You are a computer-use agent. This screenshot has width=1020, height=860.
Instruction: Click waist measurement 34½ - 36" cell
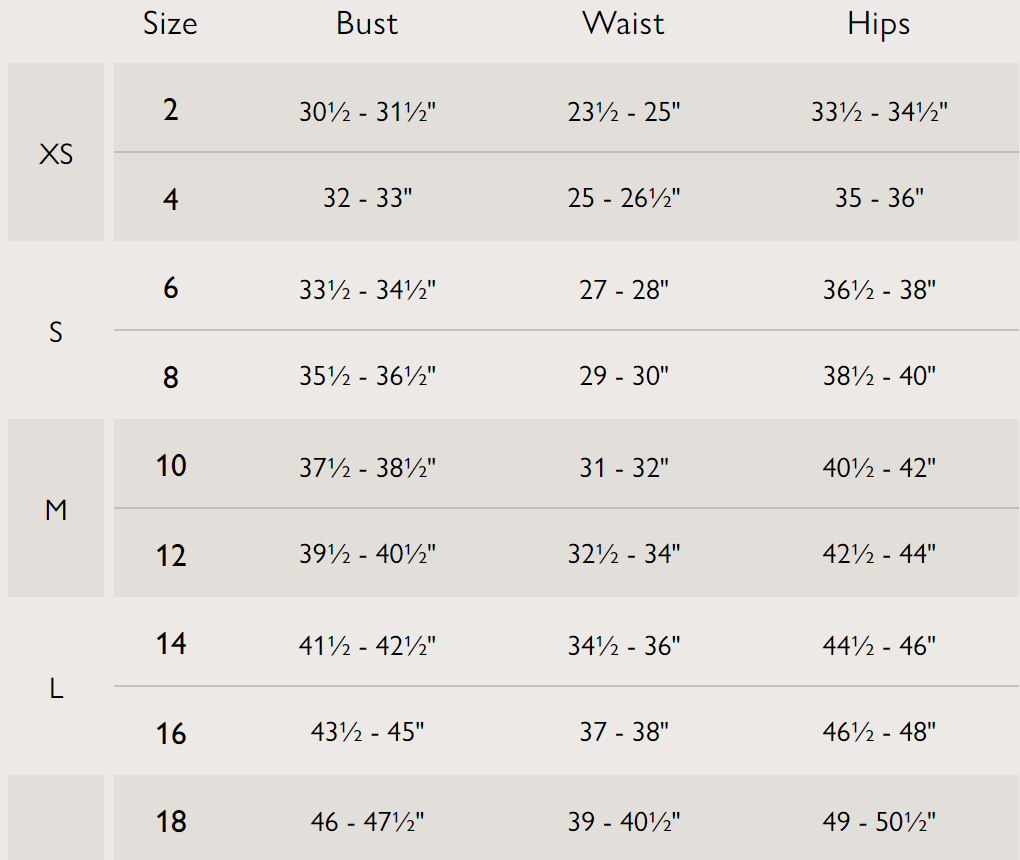[623, 645]
